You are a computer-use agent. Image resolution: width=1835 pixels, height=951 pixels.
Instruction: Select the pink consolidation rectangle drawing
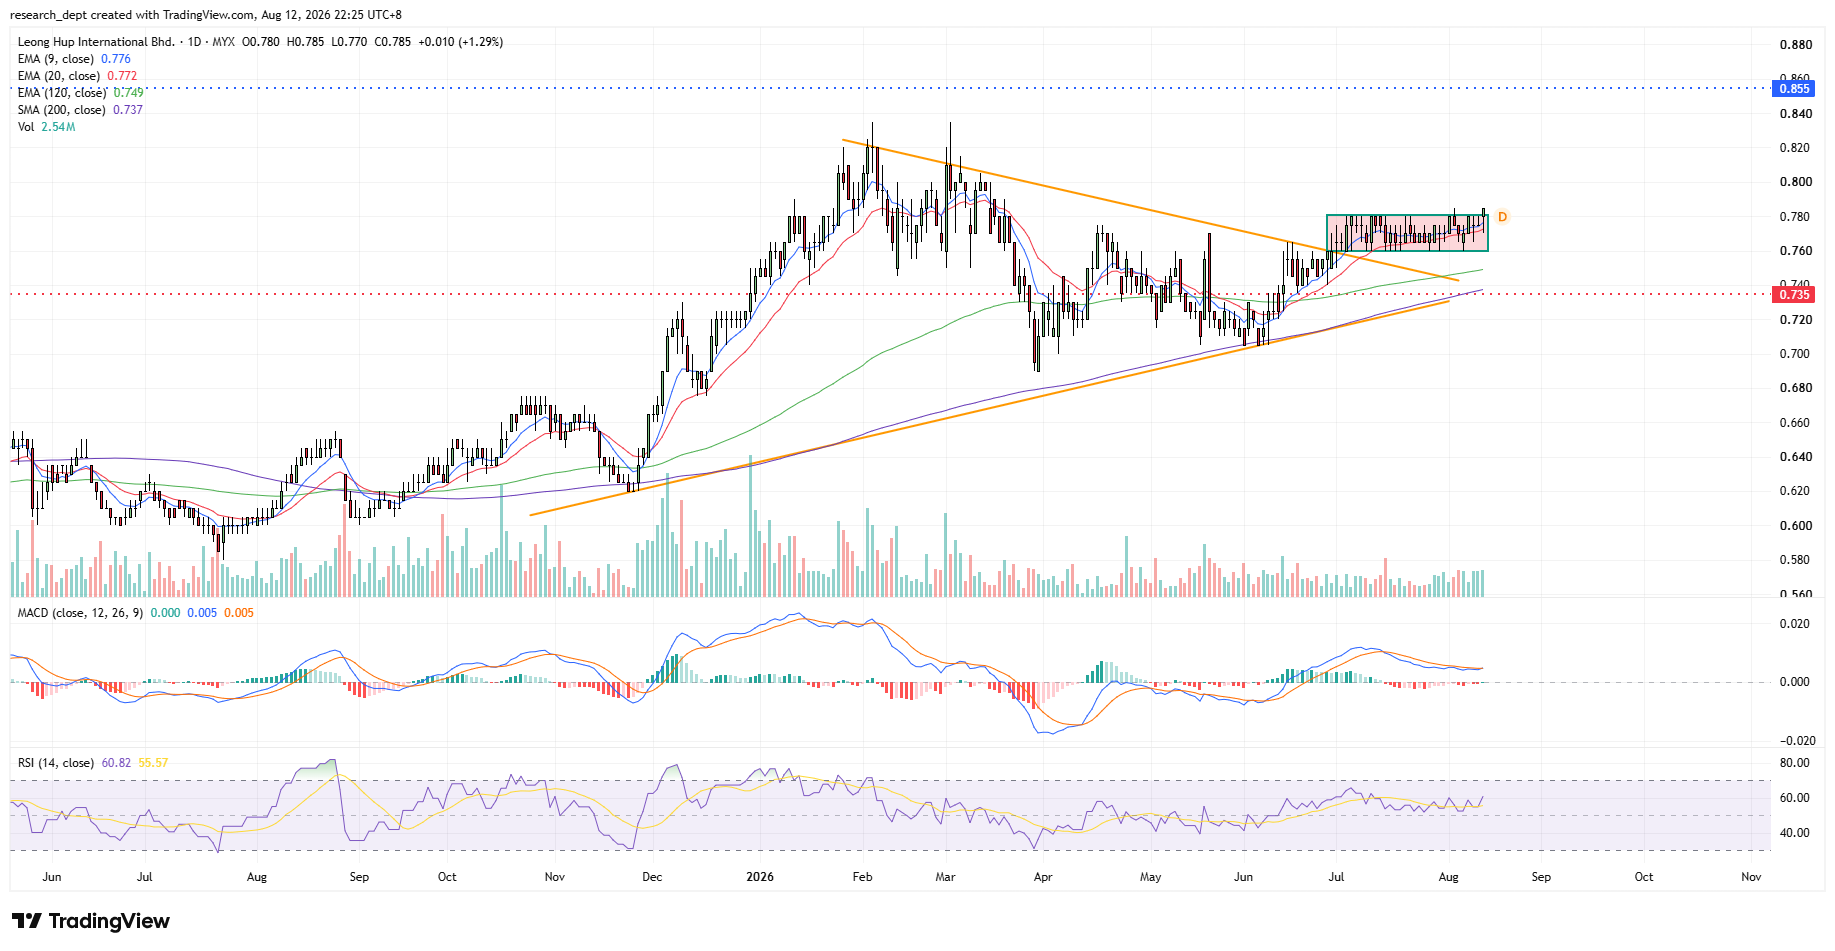pyautogui.click(x=1407, y=233)
